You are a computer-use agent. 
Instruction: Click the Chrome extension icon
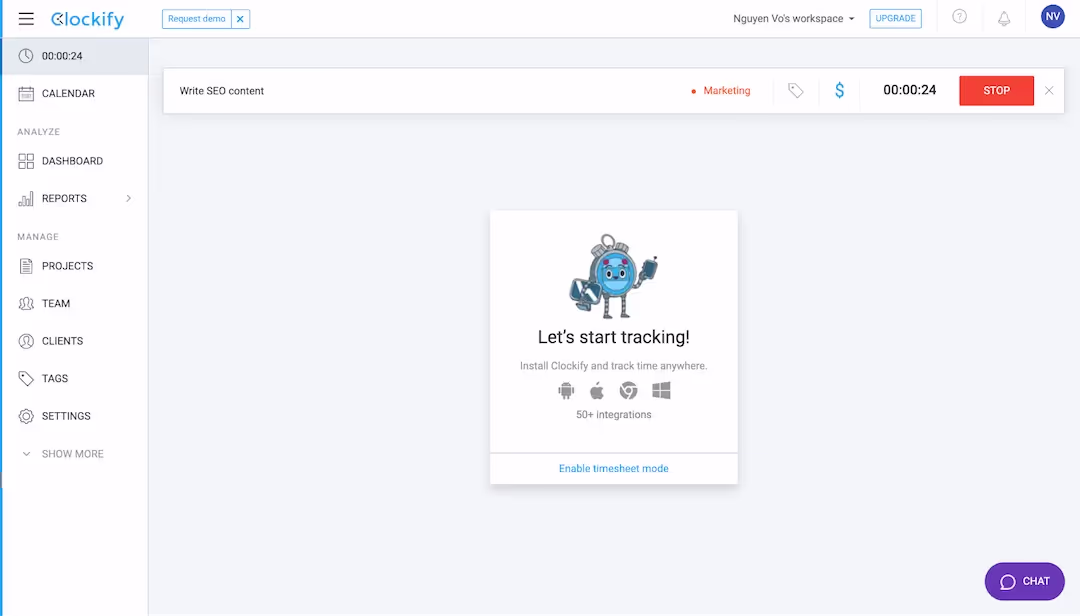click(628, 391)
